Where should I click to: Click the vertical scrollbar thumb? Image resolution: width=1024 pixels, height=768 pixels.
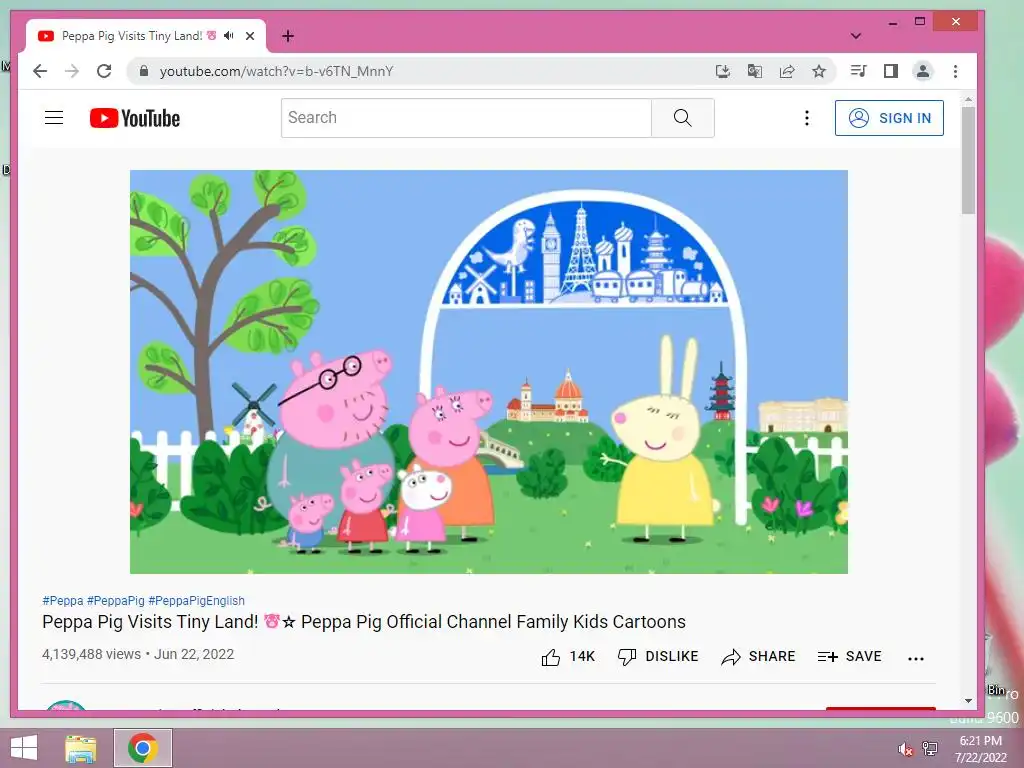point(968,160)
